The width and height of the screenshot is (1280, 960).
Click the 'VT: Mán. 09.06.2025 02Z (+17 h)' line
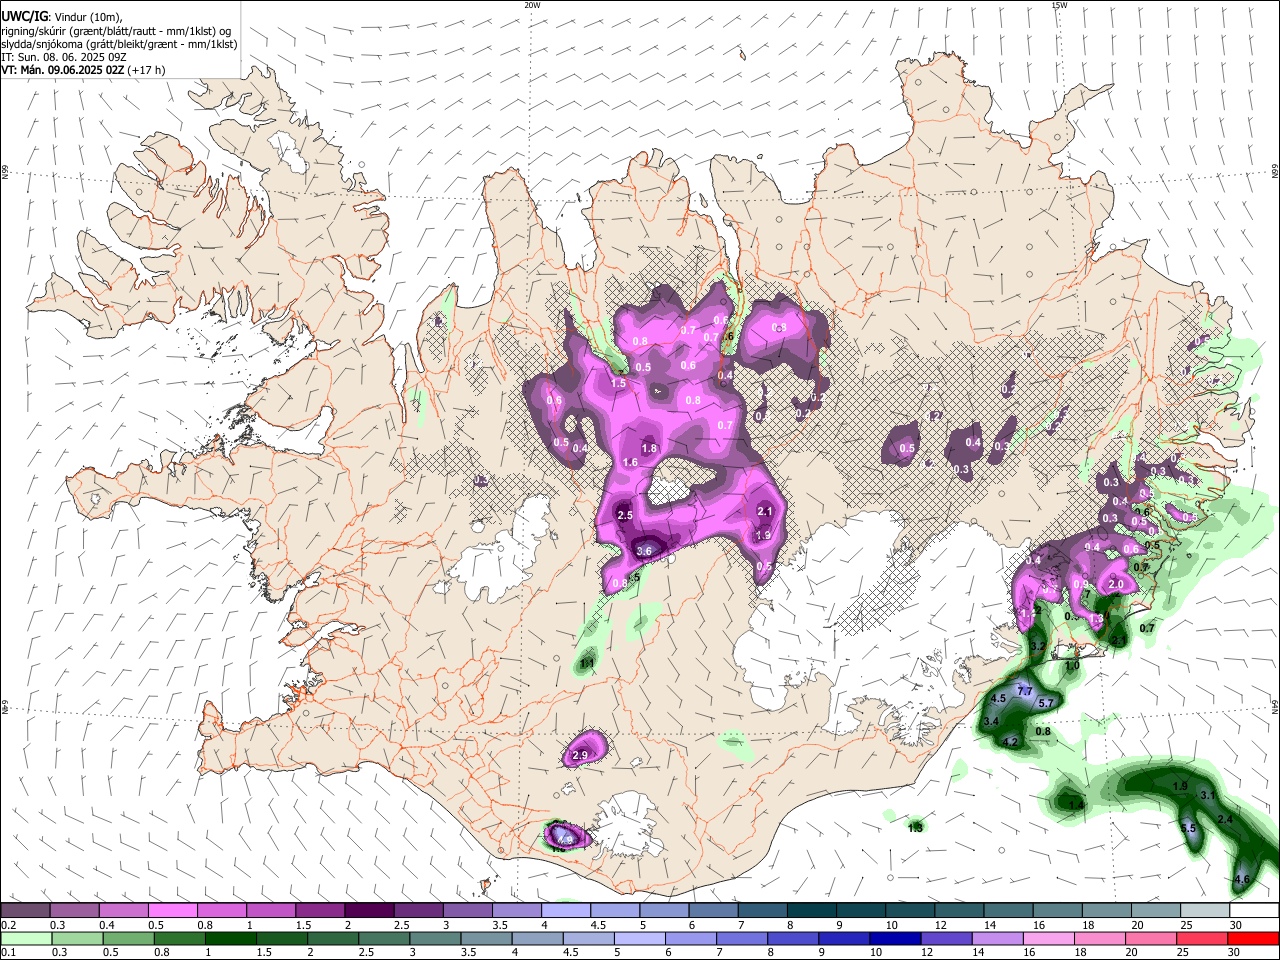pyautogui.click(x=84, y=70)
